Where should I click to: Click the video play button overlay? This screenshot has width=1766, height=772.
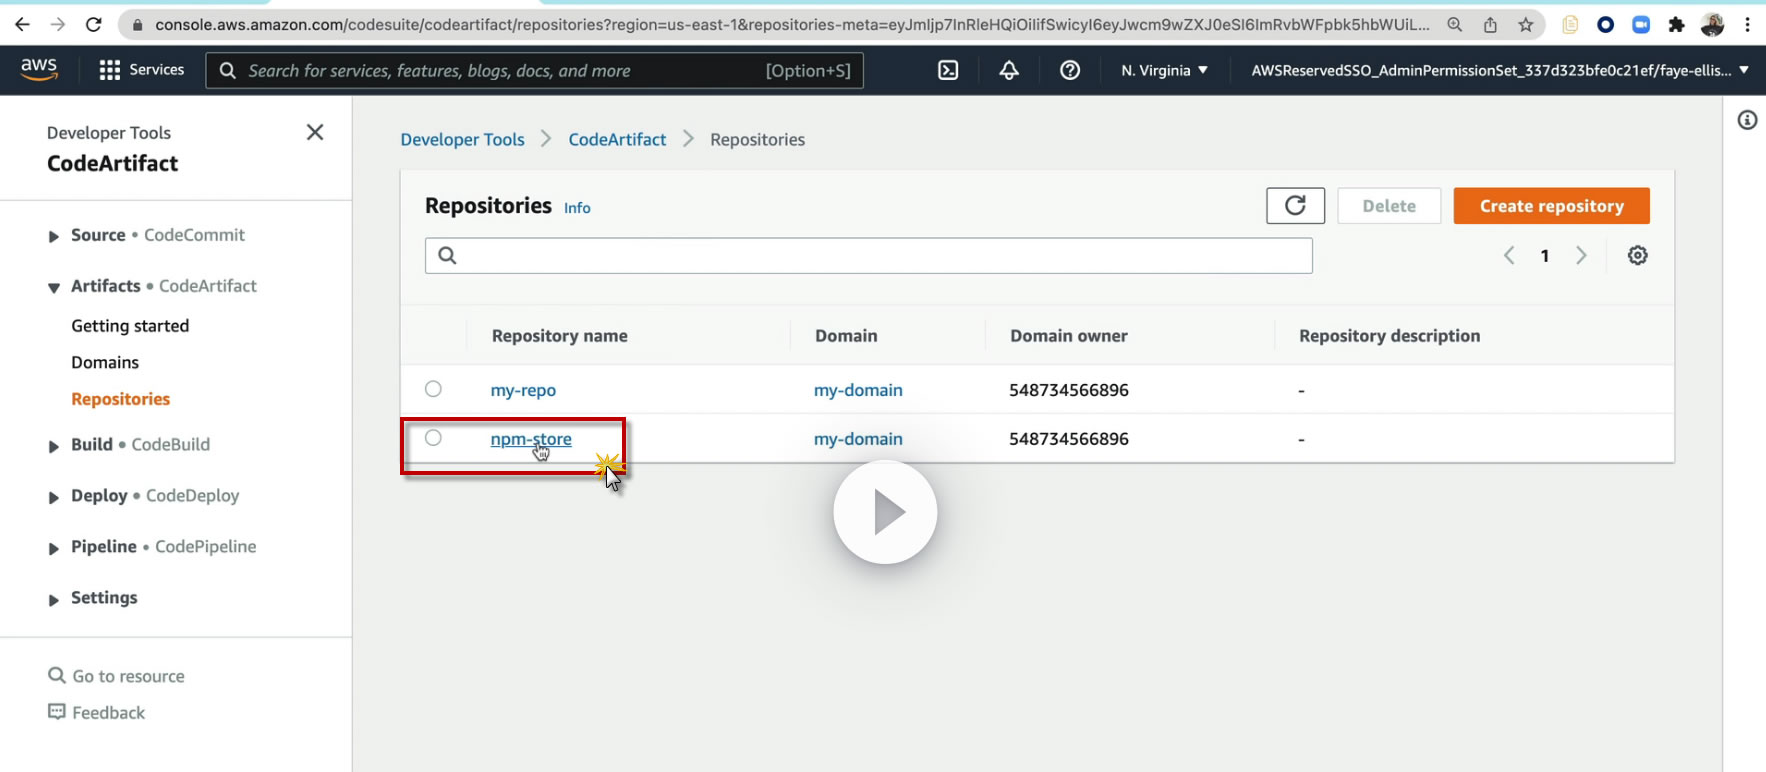pos(885,512)
